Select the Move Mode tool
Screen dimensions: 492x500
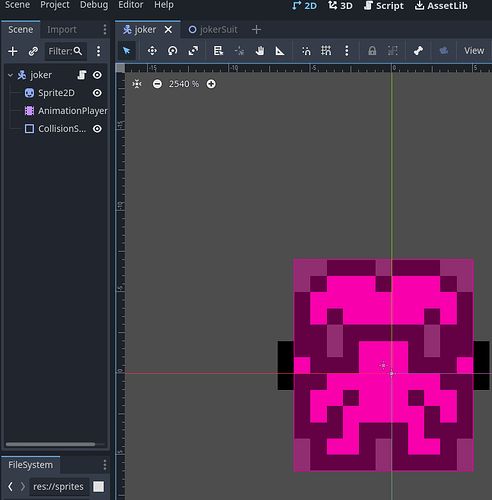click(x=152, y=51)
